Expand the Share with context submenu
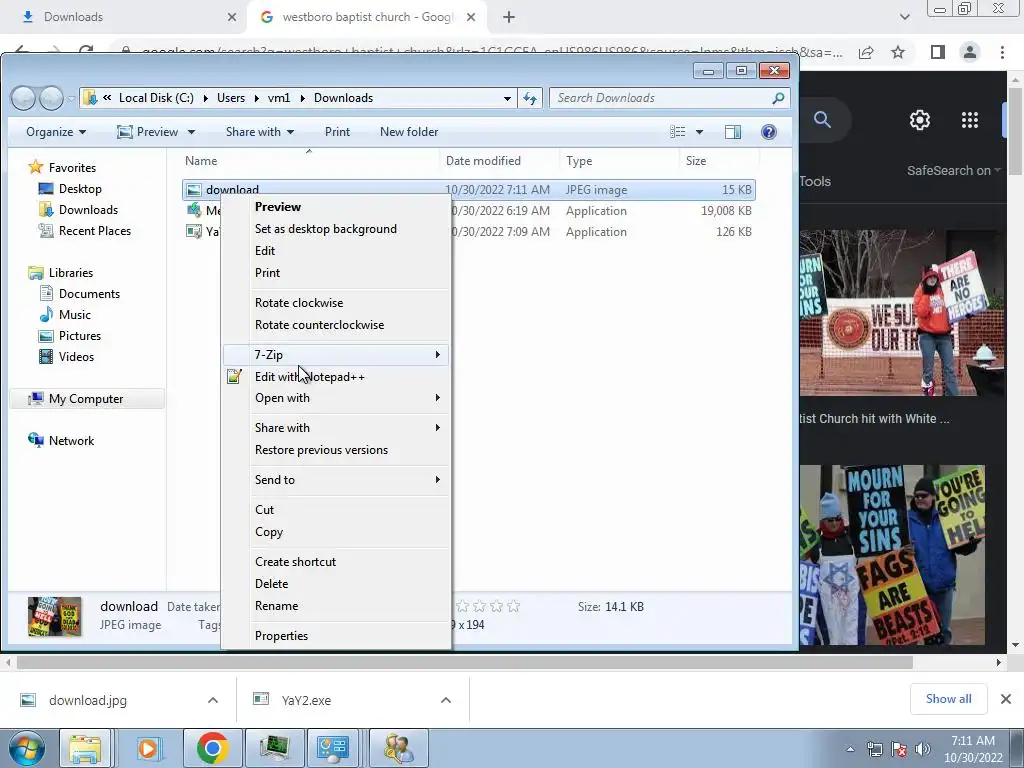The height and width of the screenshot is (768, 1024). click(x=336, y=428)
